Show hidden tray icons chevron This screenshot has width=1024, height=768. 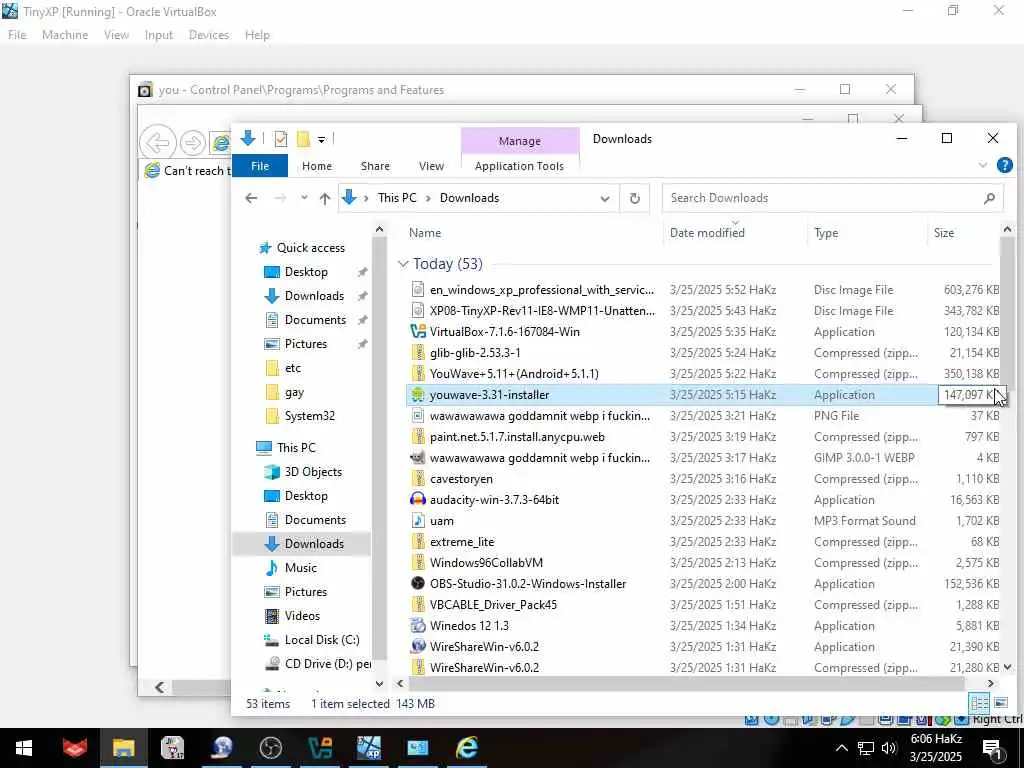(841, 748)
